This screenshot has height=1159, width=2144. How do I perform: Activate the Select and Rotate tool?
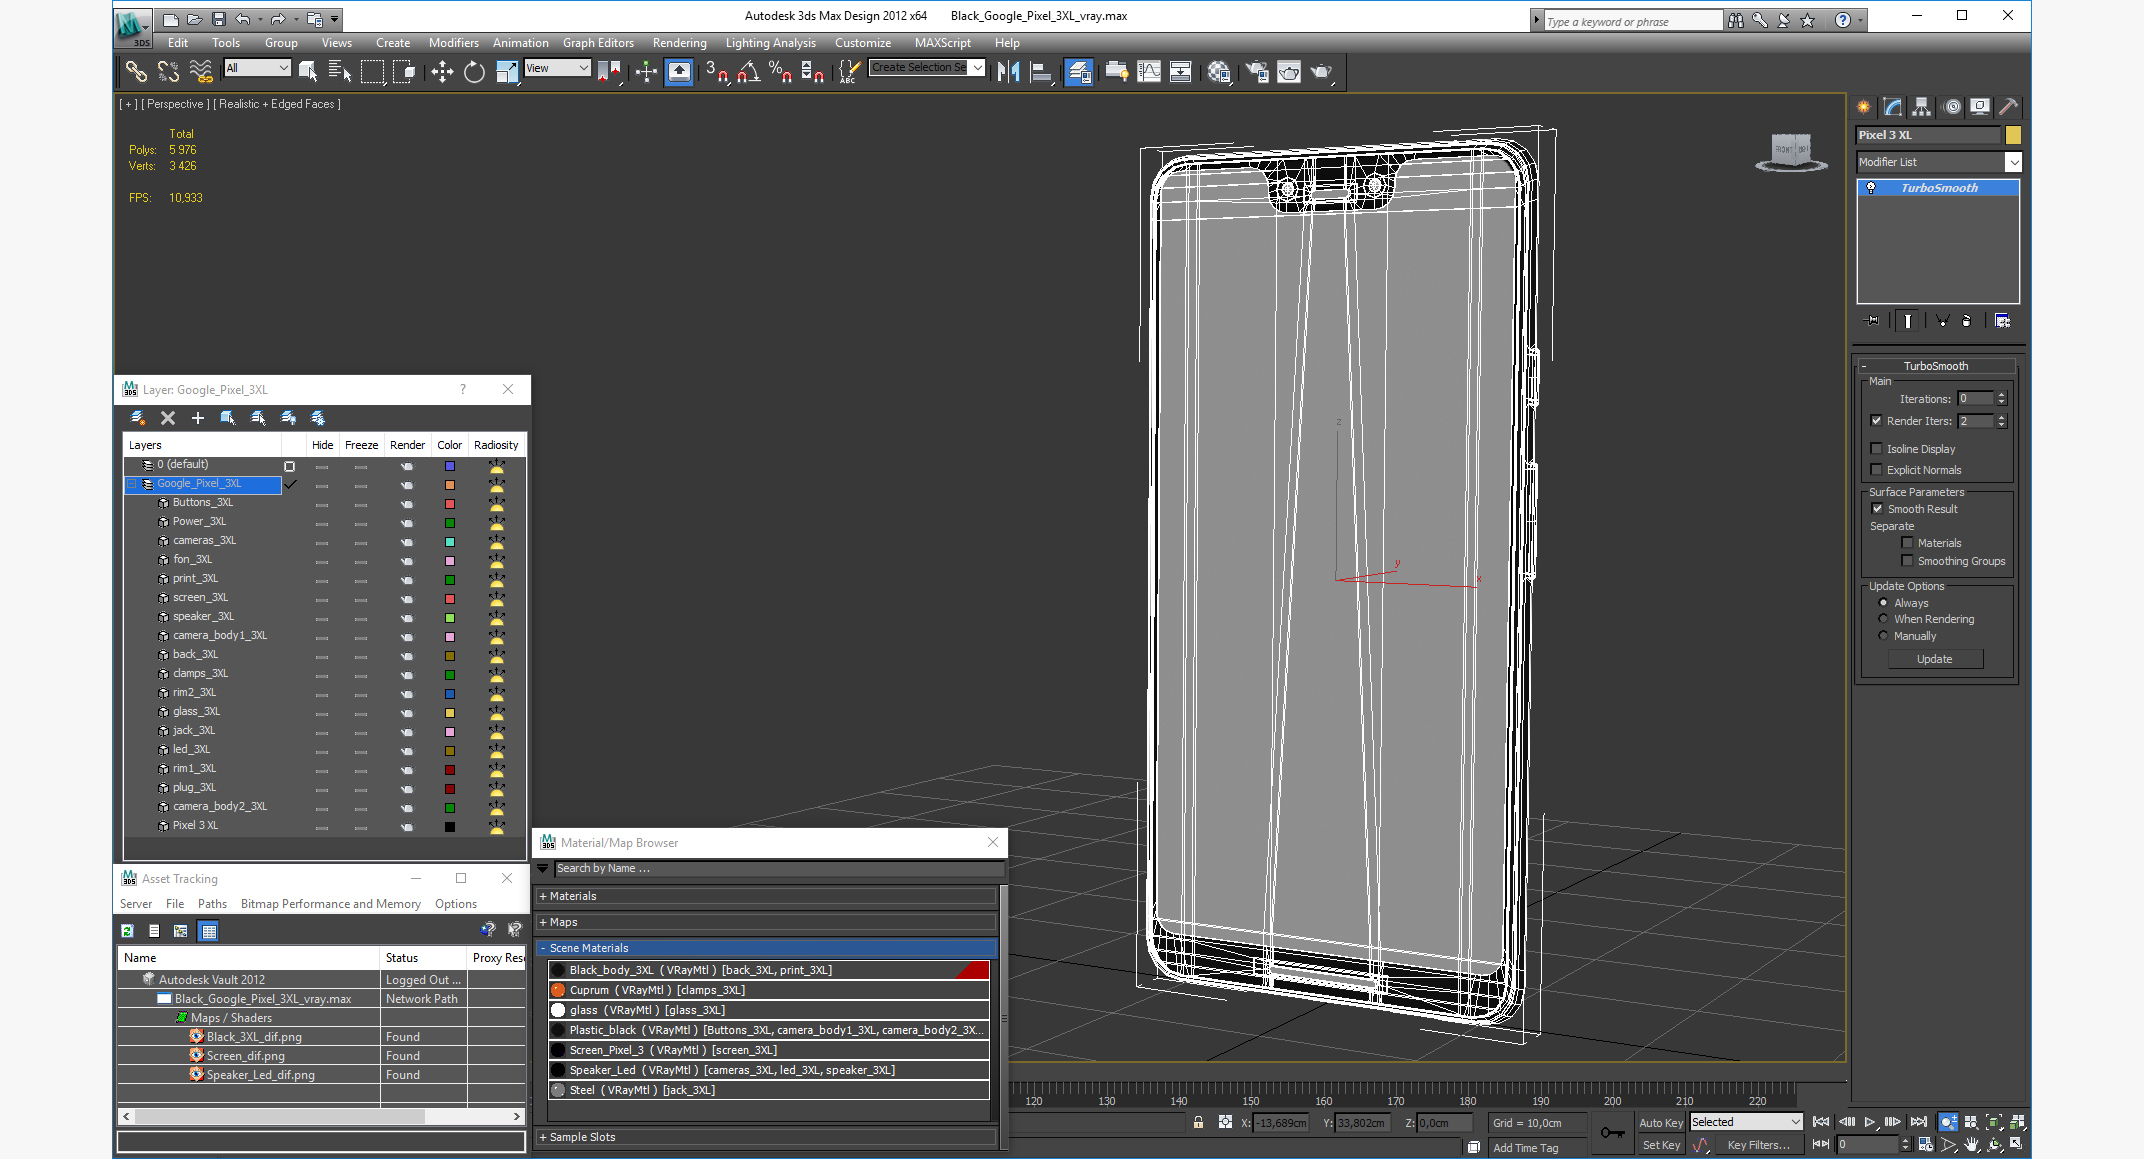(x=474, y=71)
